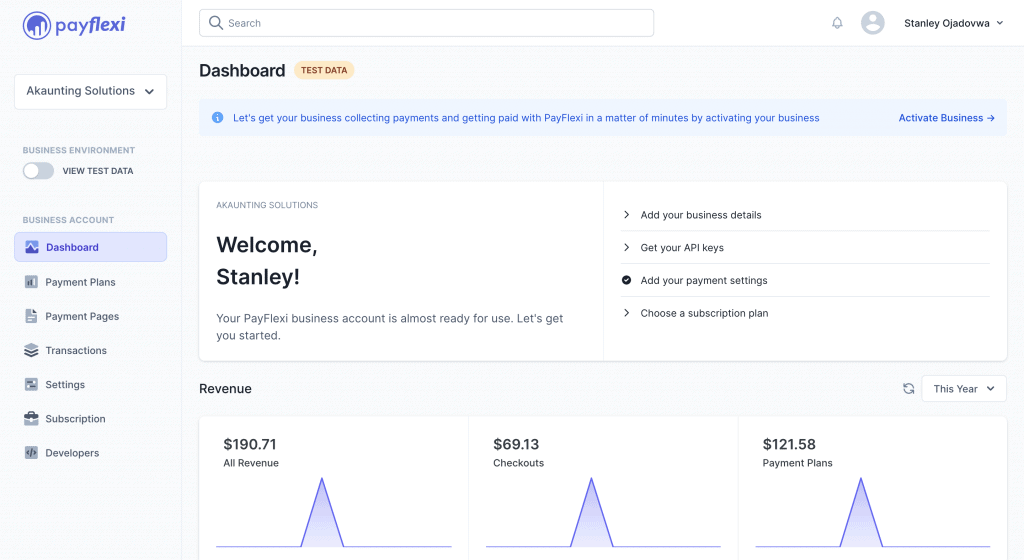Click the $121.58 Payment Plans value

[x=789, y=444]
